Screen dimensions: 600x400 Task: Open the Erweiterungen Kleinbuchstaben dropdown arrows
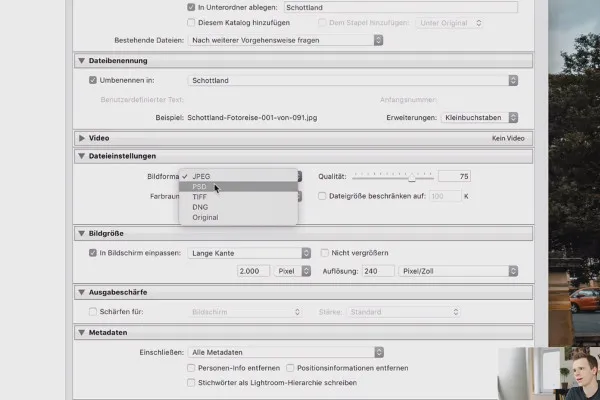[513, 118]
